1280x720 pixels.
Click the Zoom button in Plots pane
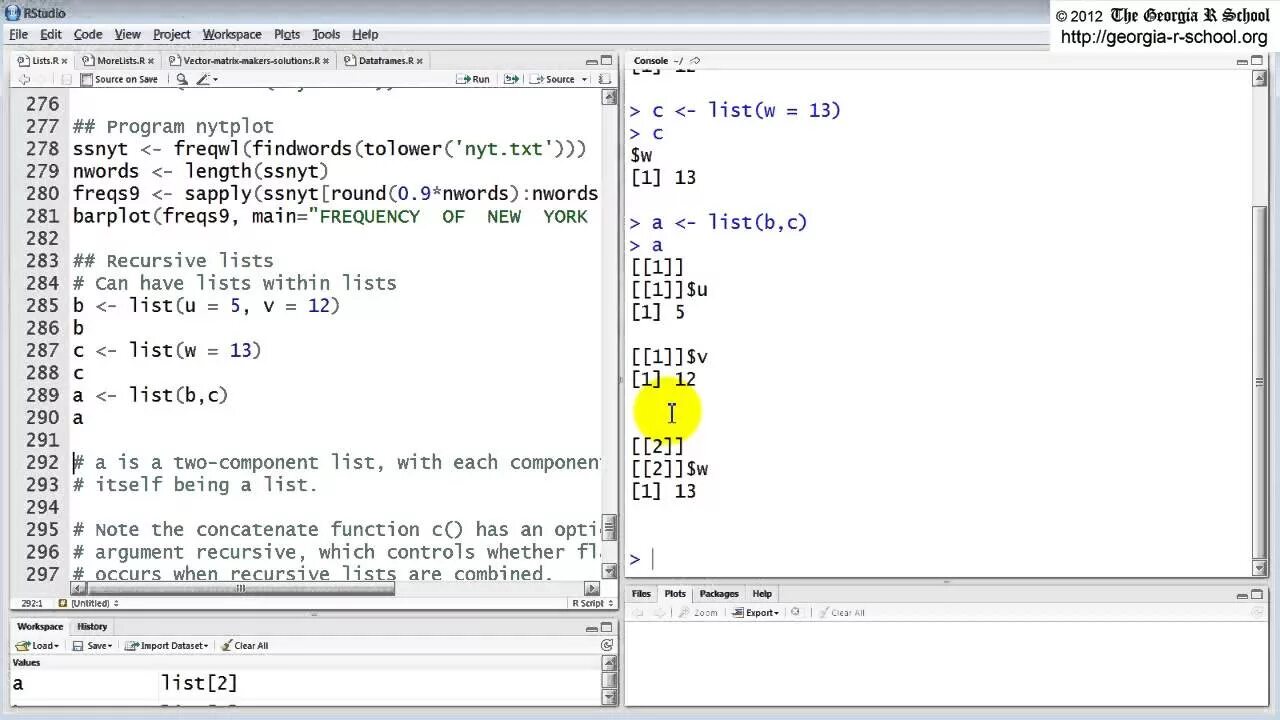699,612
